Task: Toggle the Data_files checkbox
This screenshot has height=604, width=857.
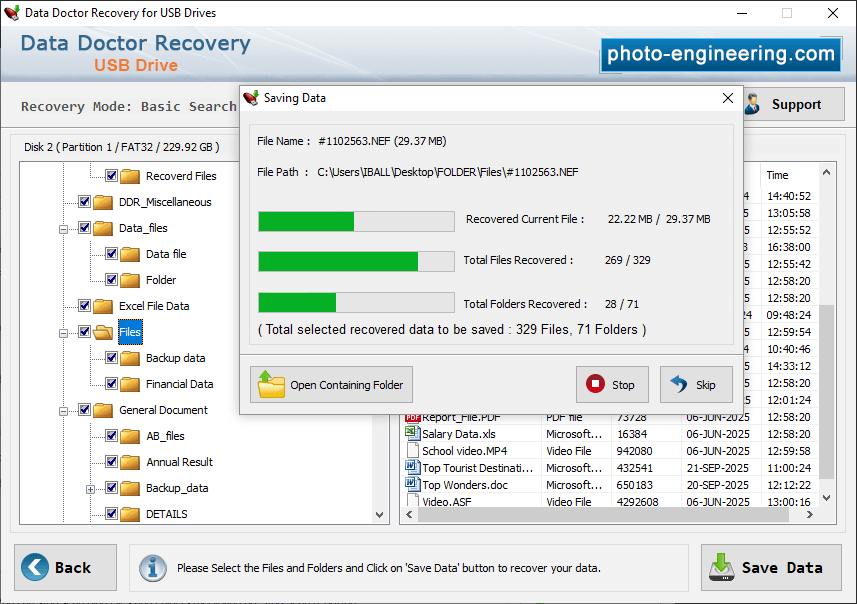Action: [x=84, y=227]
